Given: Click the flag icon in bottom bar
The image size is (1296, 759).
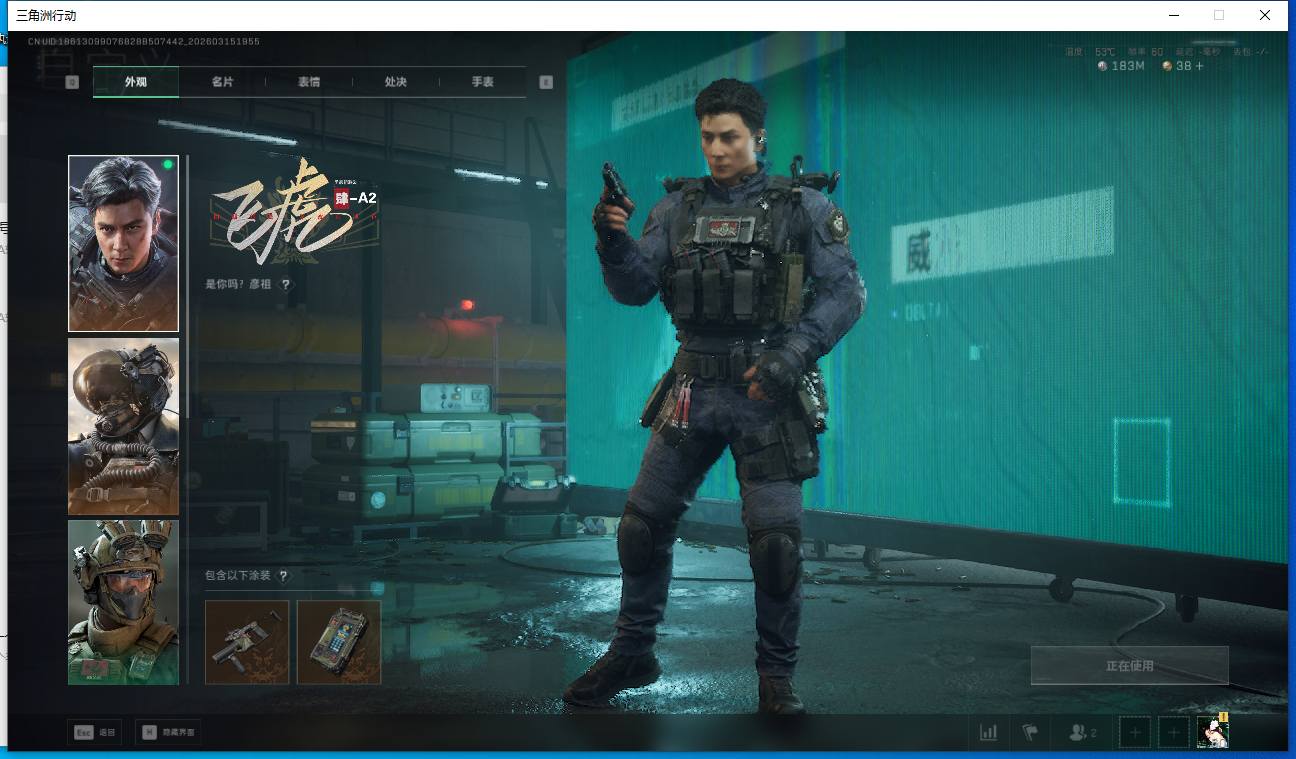Looking at the screenshot, I should pyautogui.click(x=1030, y=733).
